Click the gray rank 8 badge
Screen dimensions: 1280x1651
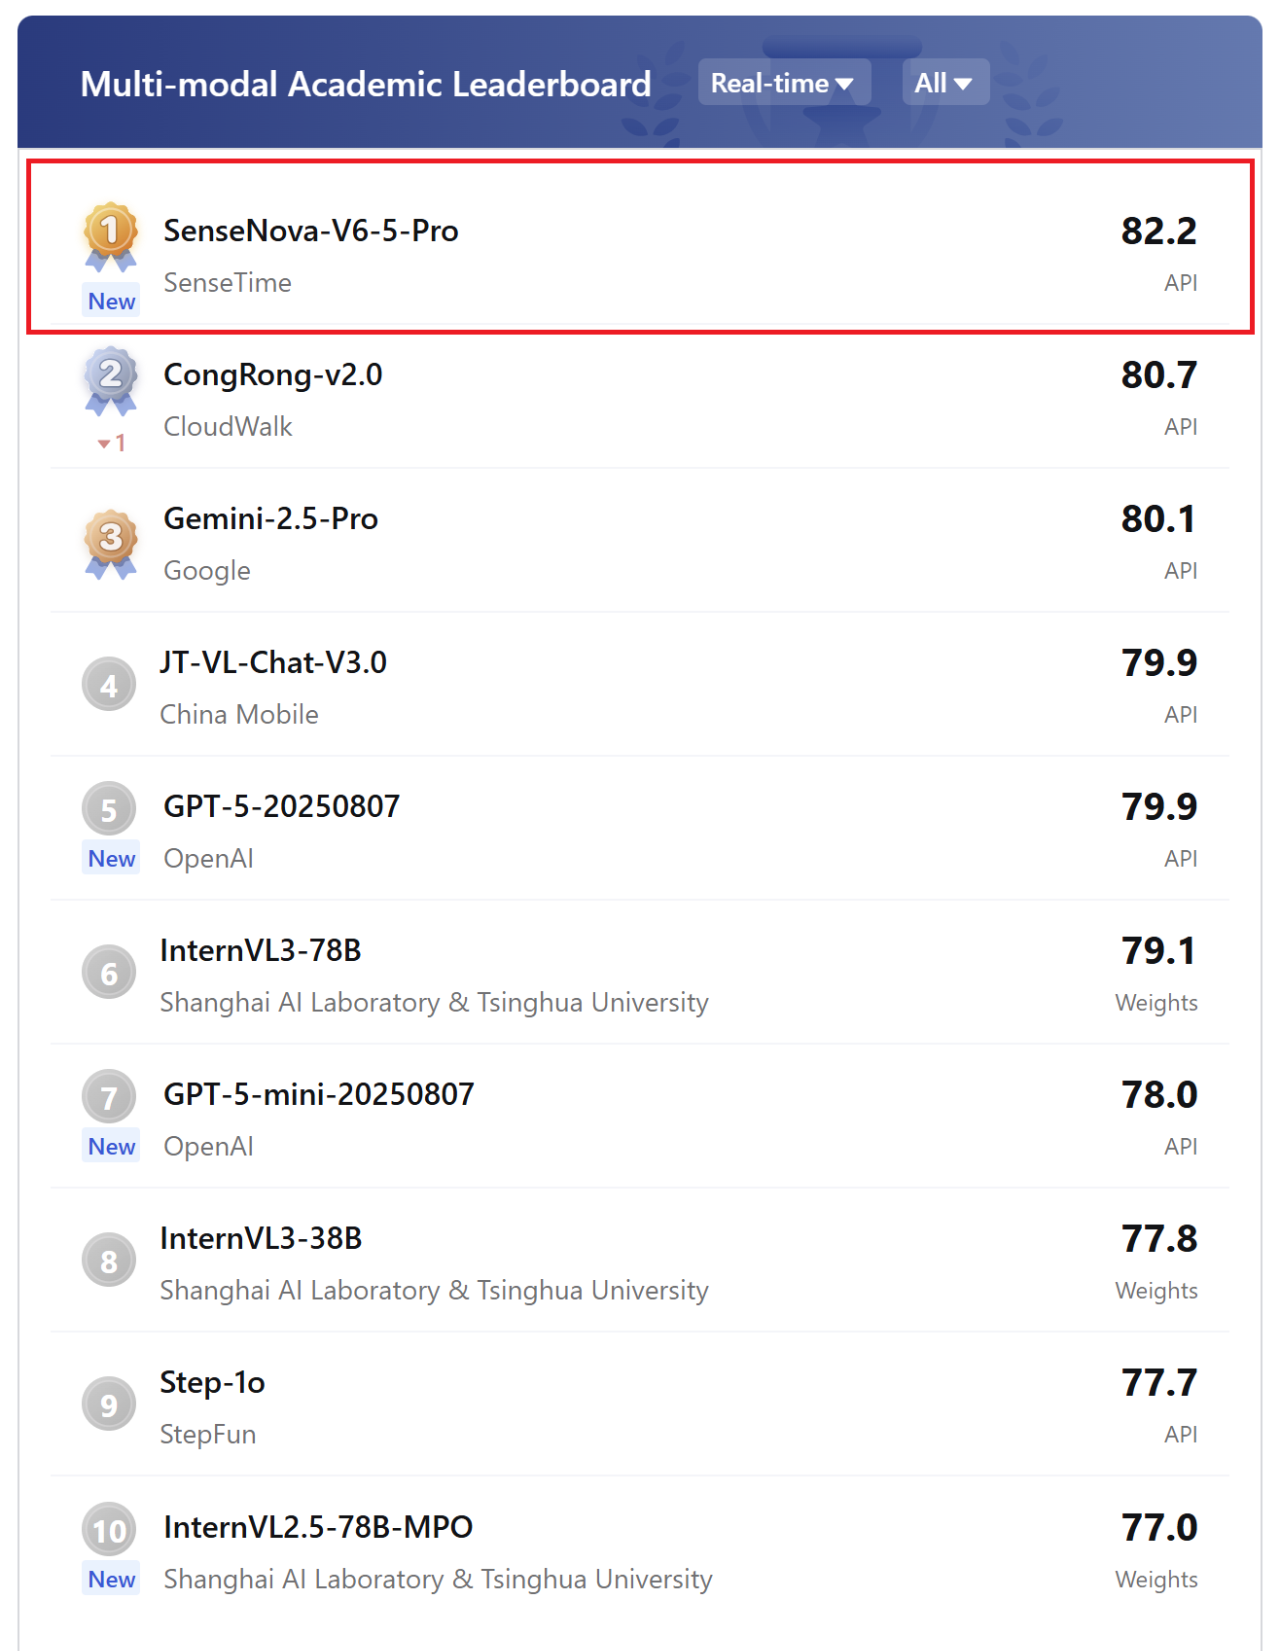tap(109, 1261)
